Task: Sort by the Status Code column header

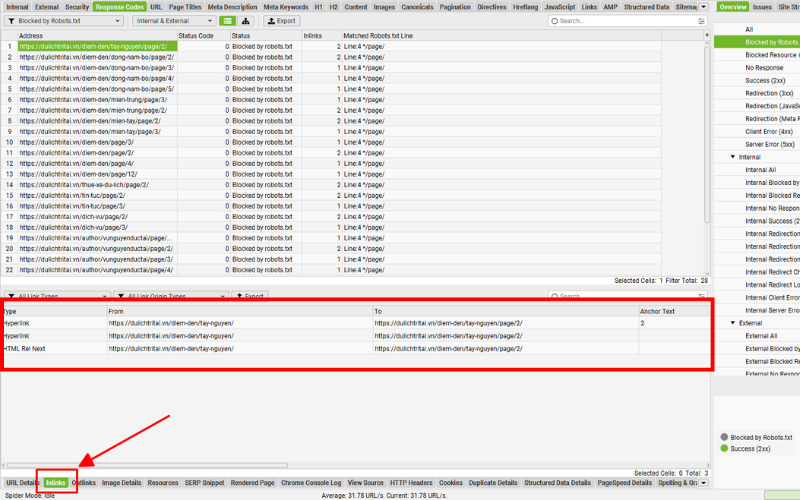Action: click(204, 36)
